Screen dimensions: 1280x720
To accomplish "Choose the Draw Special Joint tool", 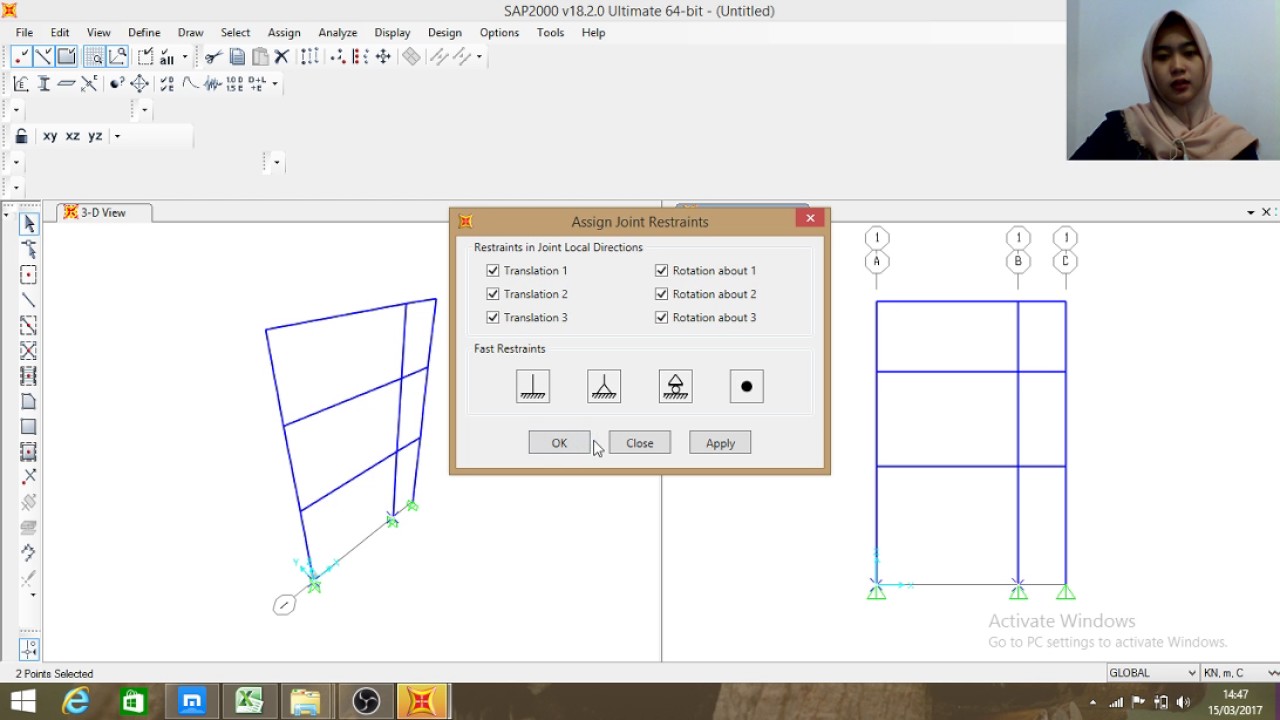I will click(29, 274).
